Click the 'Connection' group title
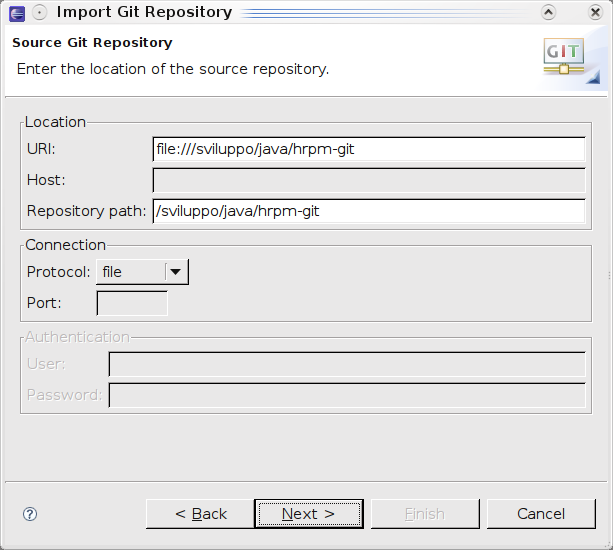 [65, 245]
